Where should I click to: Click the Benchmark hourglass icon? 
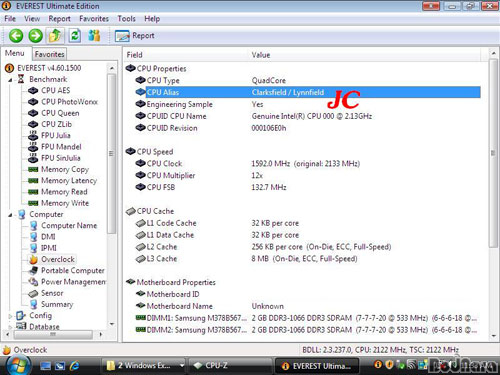(21, 79)
